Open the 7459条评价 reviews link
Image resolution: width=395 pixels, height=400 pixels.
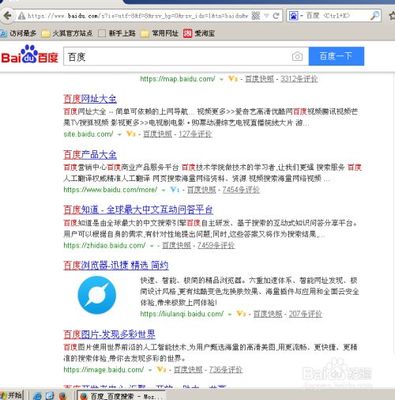click(x=216, y=245)
